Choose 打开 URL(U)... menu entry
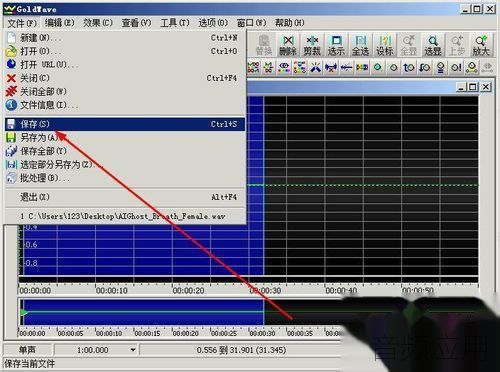500x372 pixels. click(125, 64)
